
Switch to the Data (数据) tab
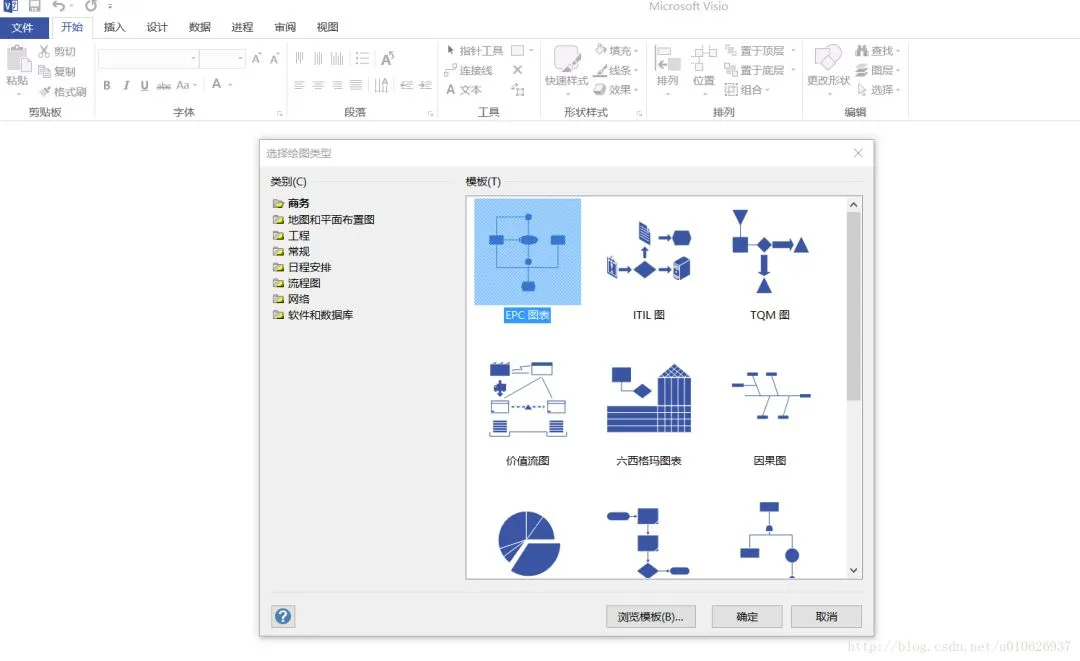point(200,28)
